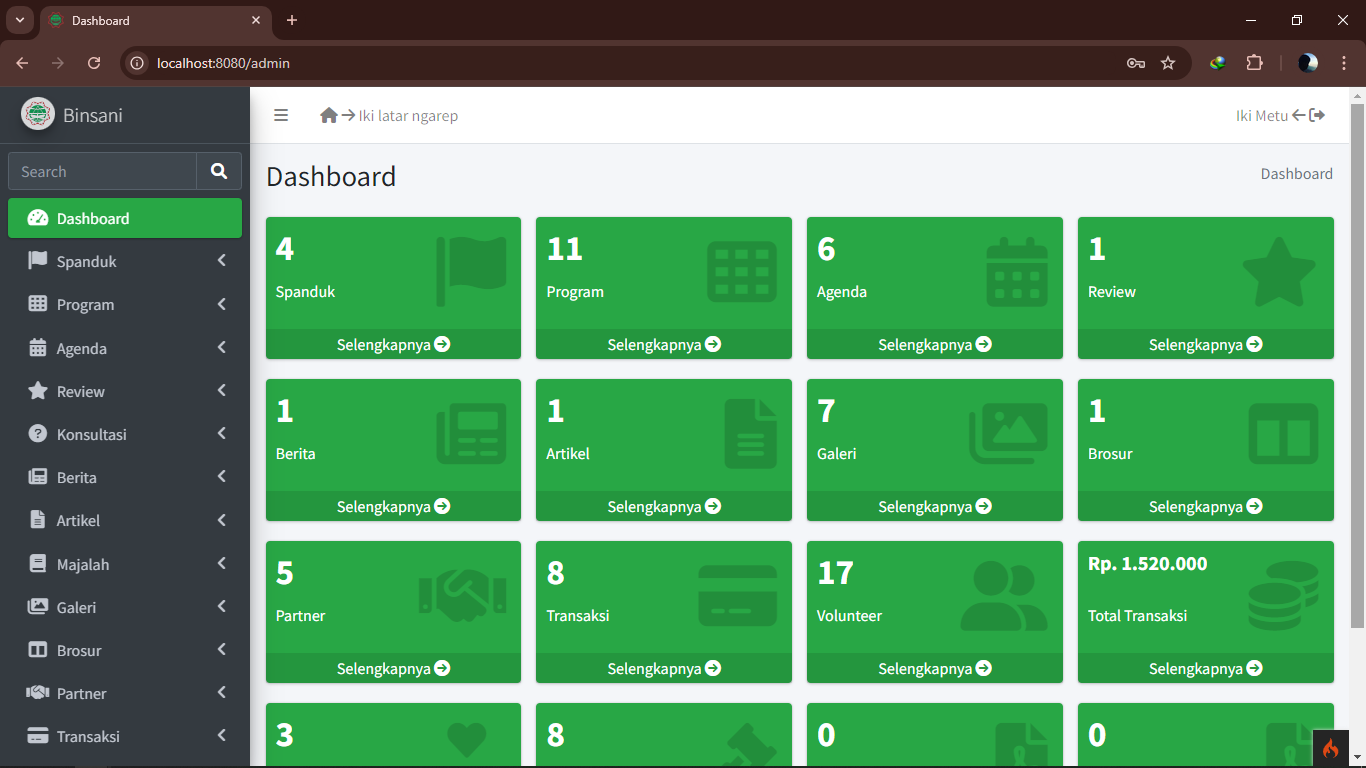The image size is (1366, 768).
Task: Open Selengkapnya link on the Program card
Action: click(x=664, y=344)
